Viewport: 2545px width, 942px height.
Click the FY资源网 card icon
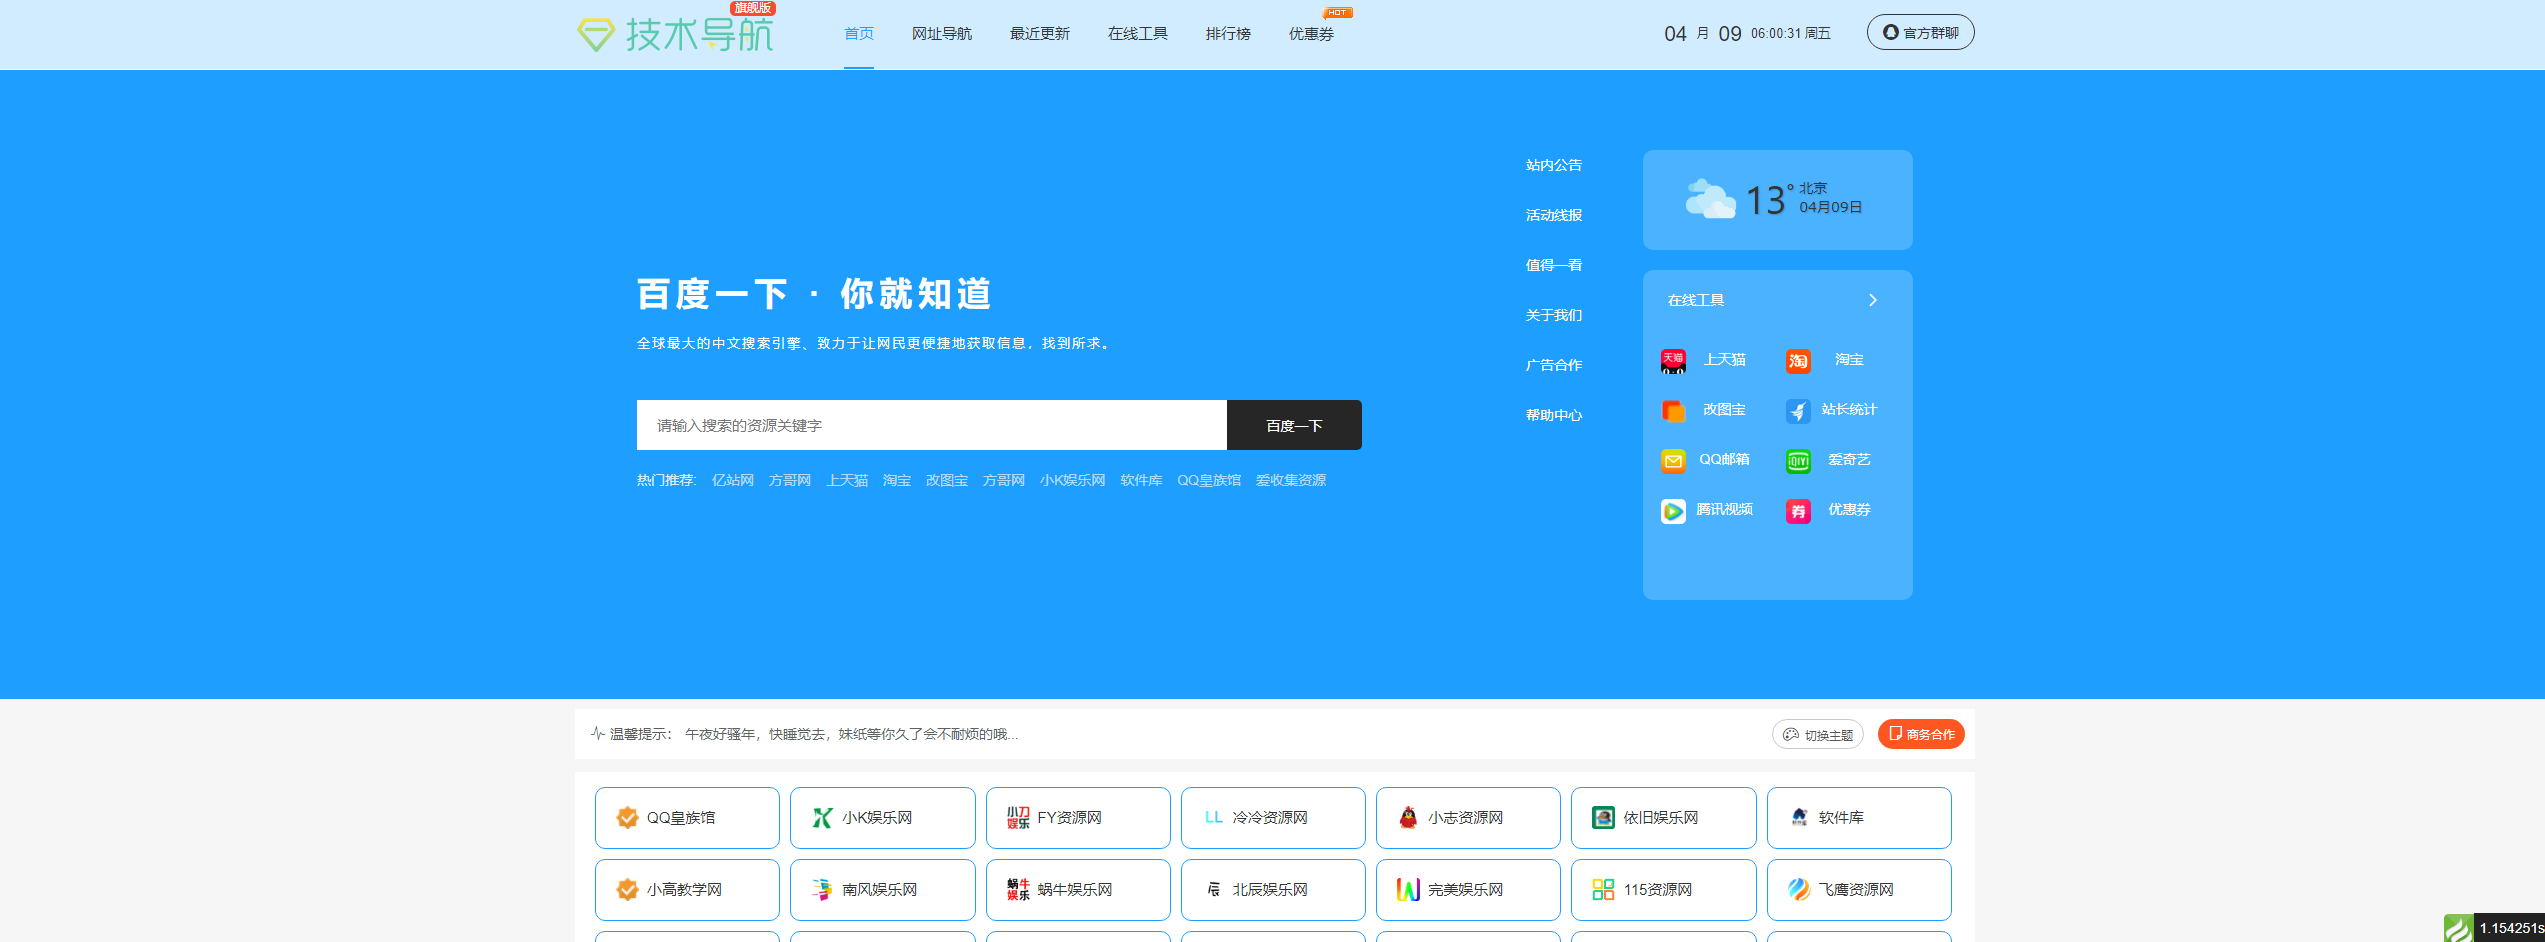(x=1018, y=818)
